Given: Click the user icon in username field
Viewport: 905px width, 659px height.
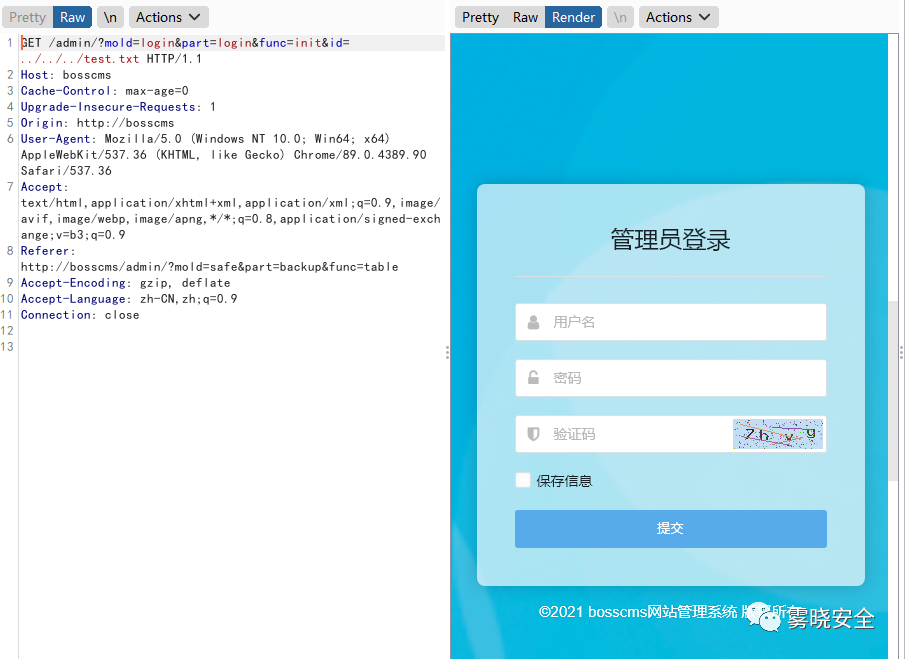Looking at the screenshot, I should 533,322.
